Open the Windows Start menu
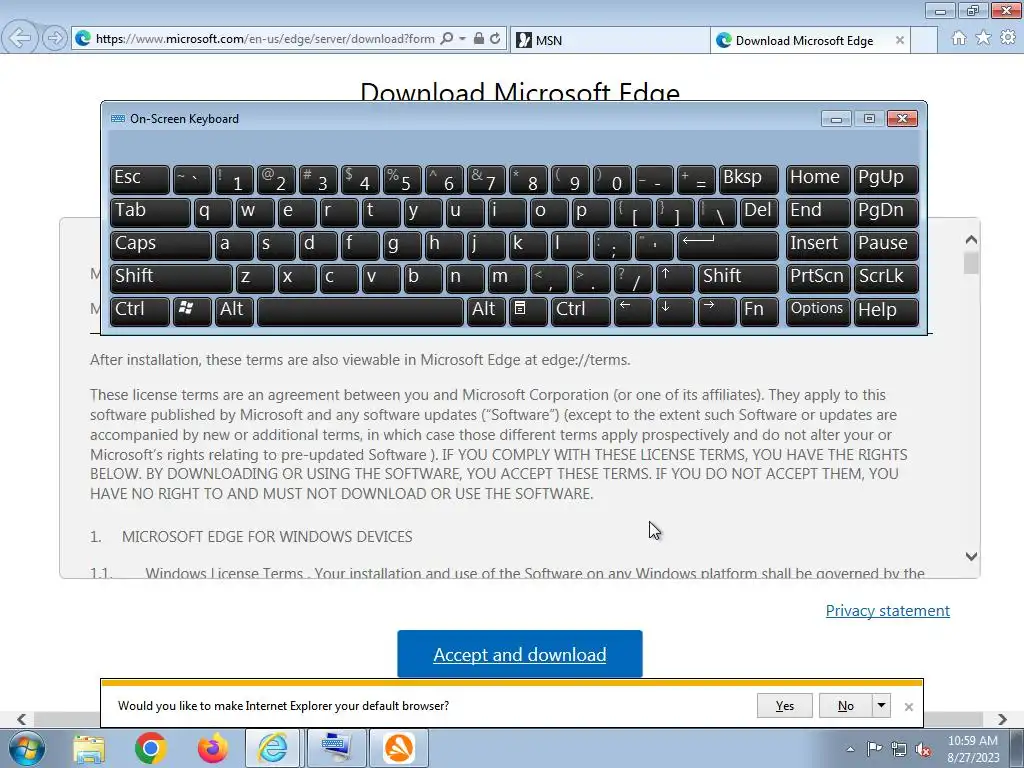1024x768 pixels. click(x=26, y=748)
